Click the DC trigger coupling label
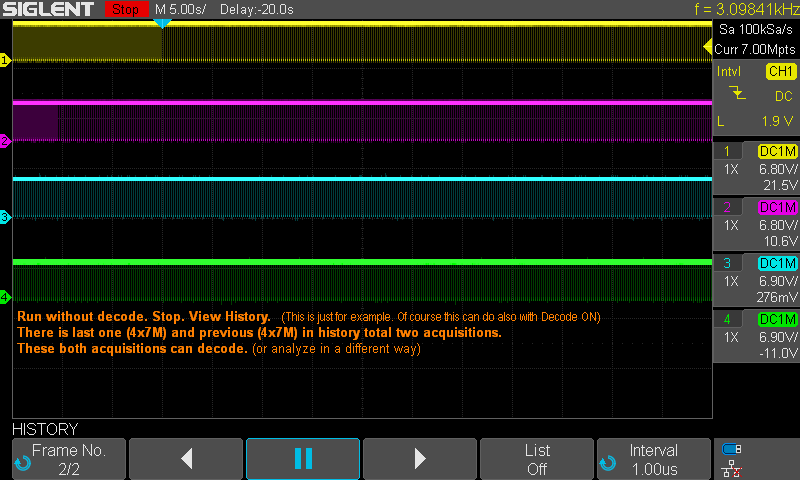The width and height of the screenshot is (800, 480). (784, 96)
